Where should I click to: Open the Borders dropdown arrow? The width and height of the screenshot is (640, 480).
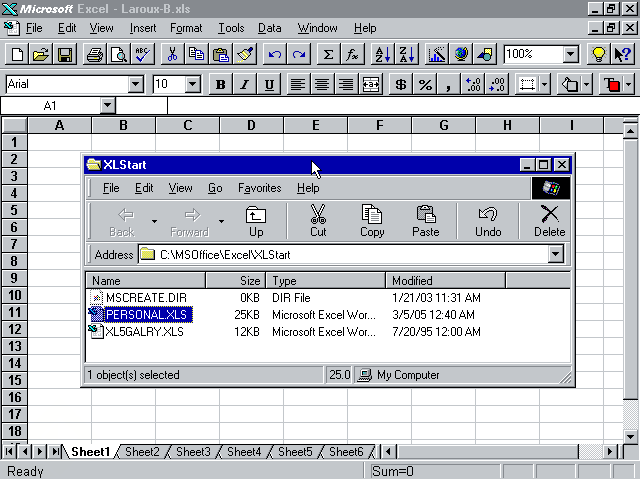tap(544, 84)
